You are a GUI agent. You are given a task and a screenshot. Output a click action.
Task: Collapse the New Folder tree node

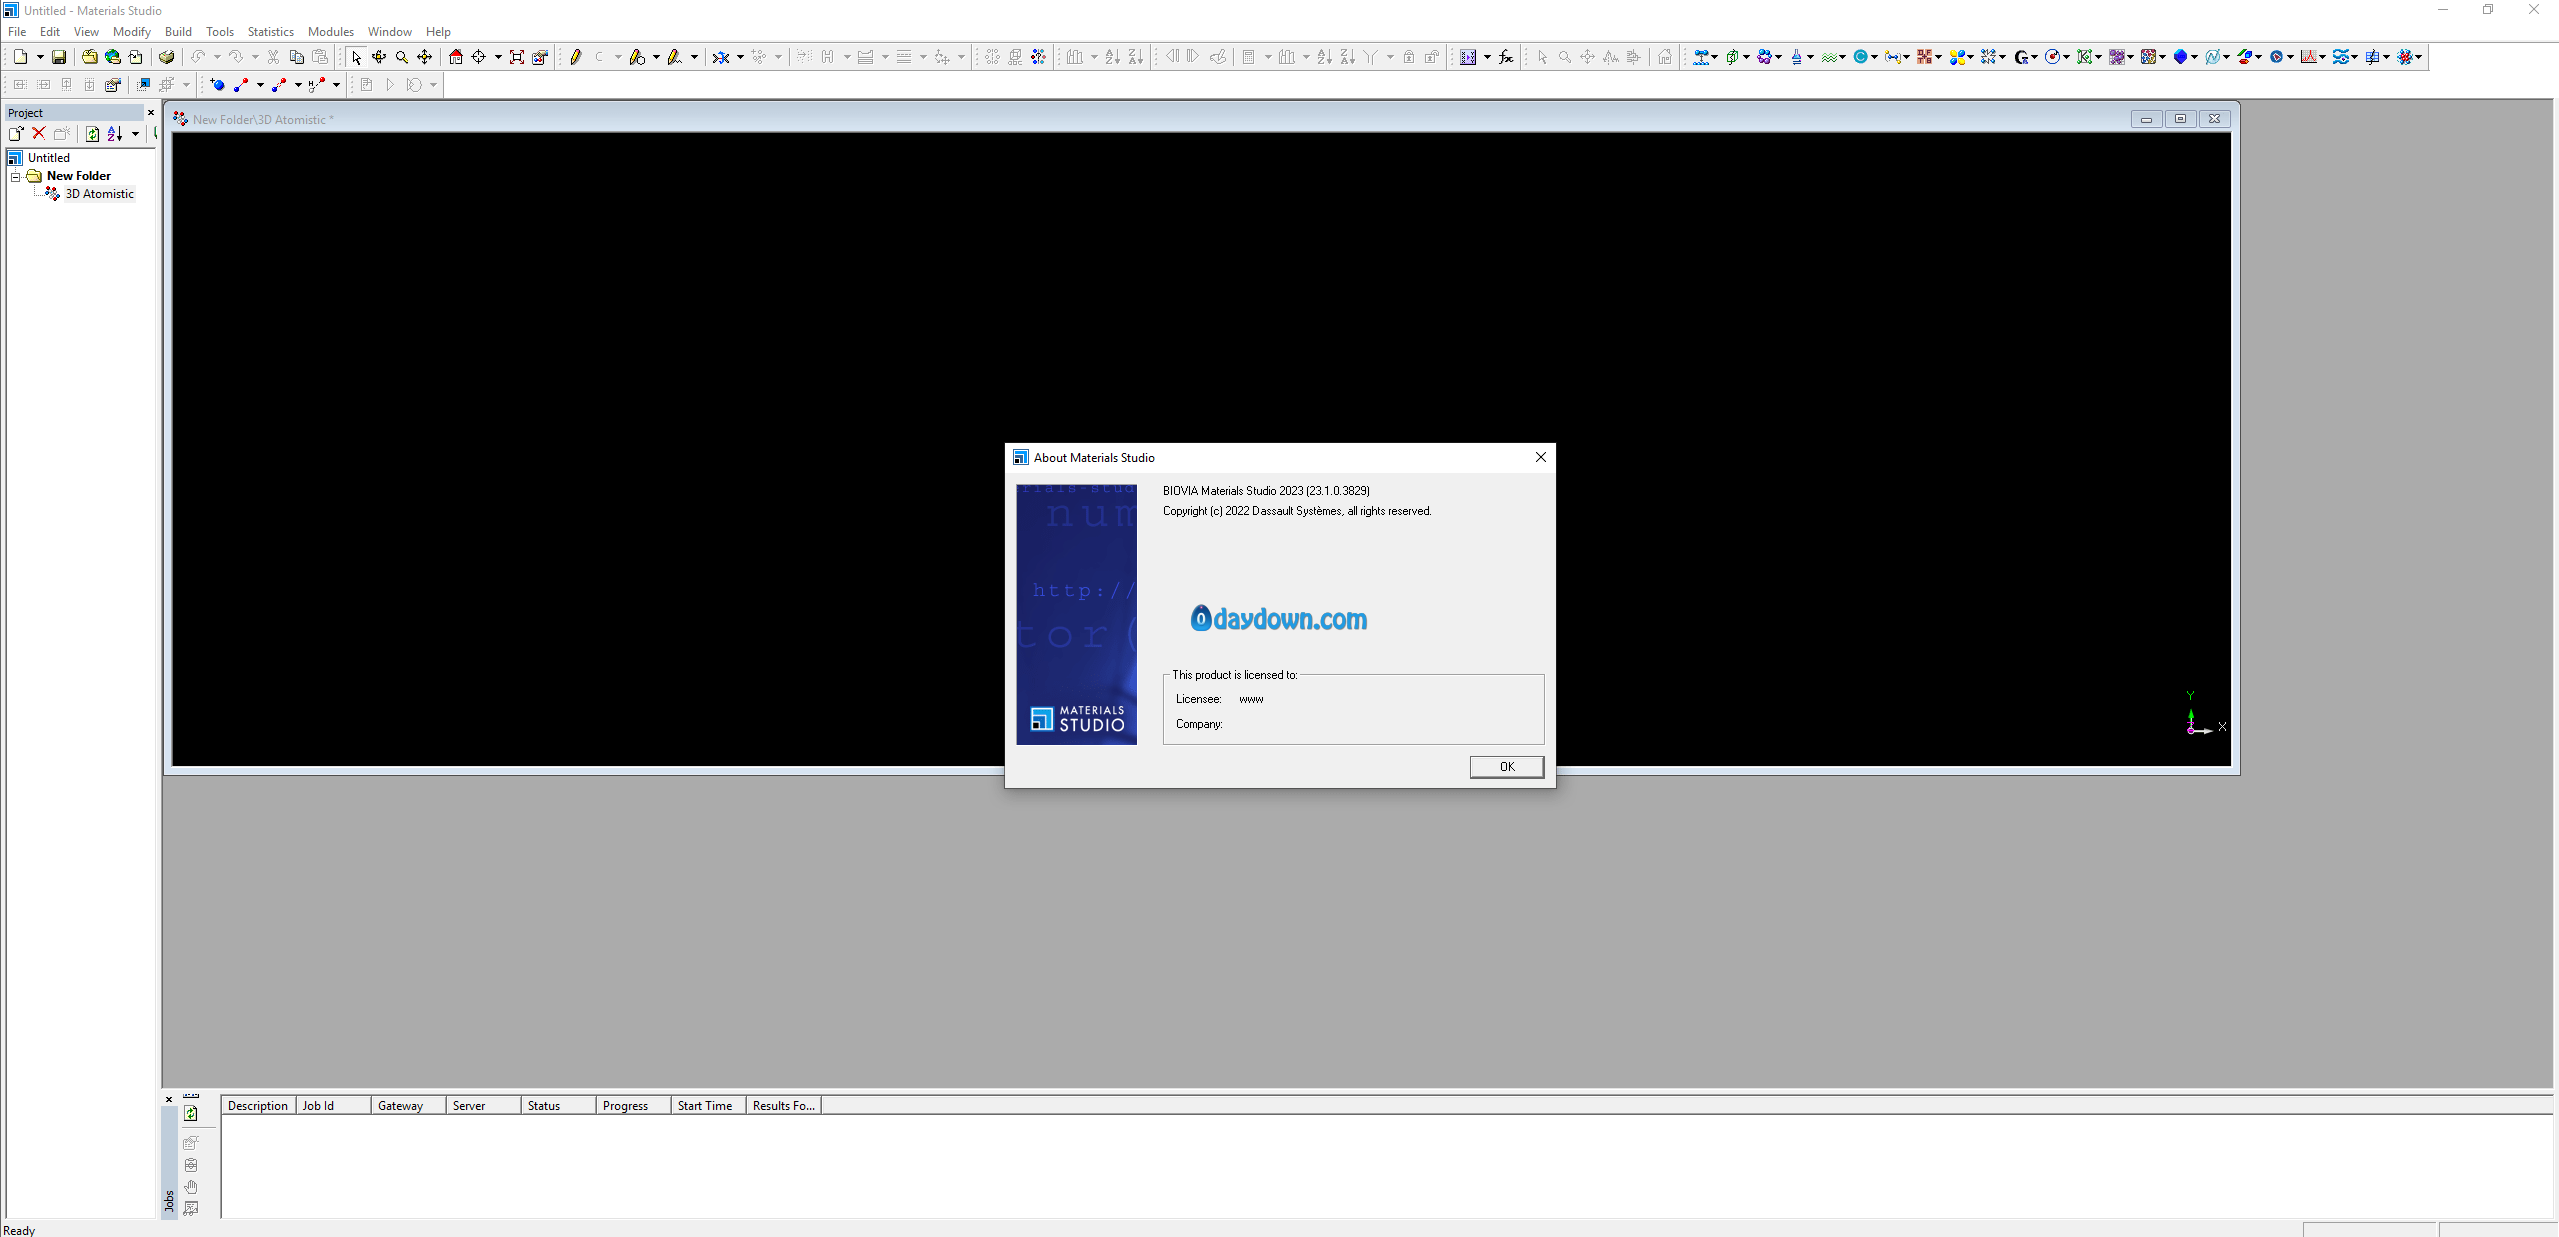16,176
